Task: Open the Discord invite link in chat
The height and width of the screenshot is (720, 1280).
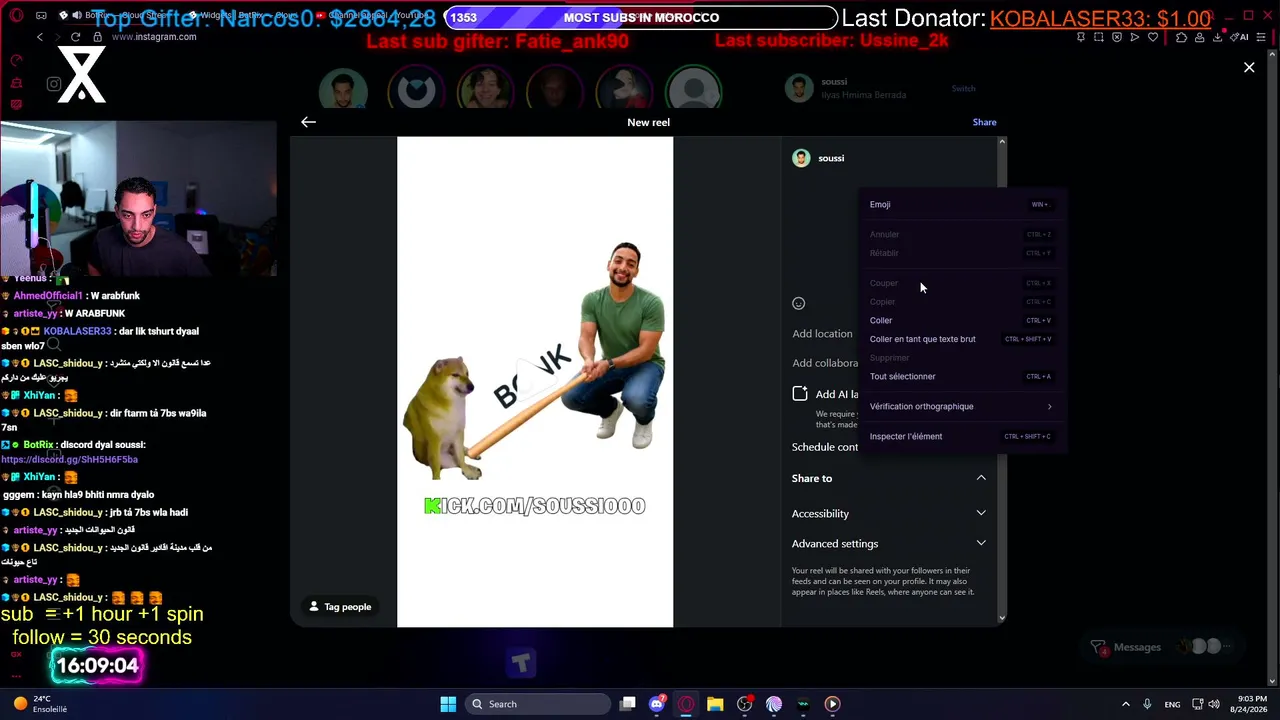Action: point(69,460)
